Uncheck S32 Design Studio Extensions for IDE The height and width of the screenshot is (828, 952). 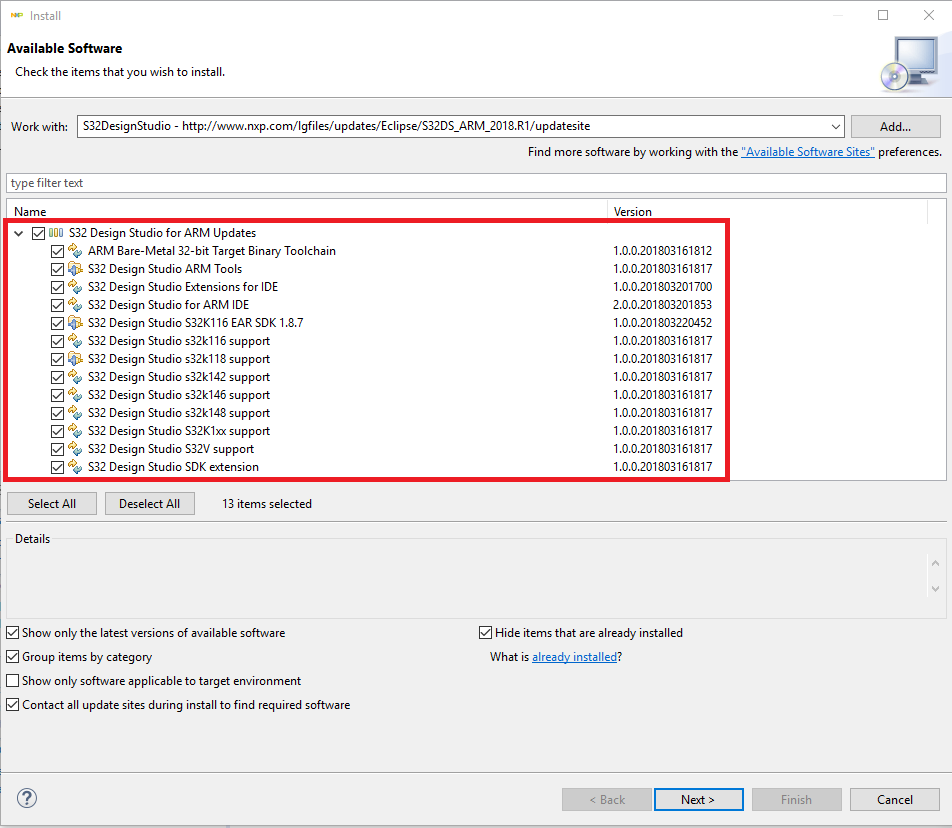pos(57,287)
